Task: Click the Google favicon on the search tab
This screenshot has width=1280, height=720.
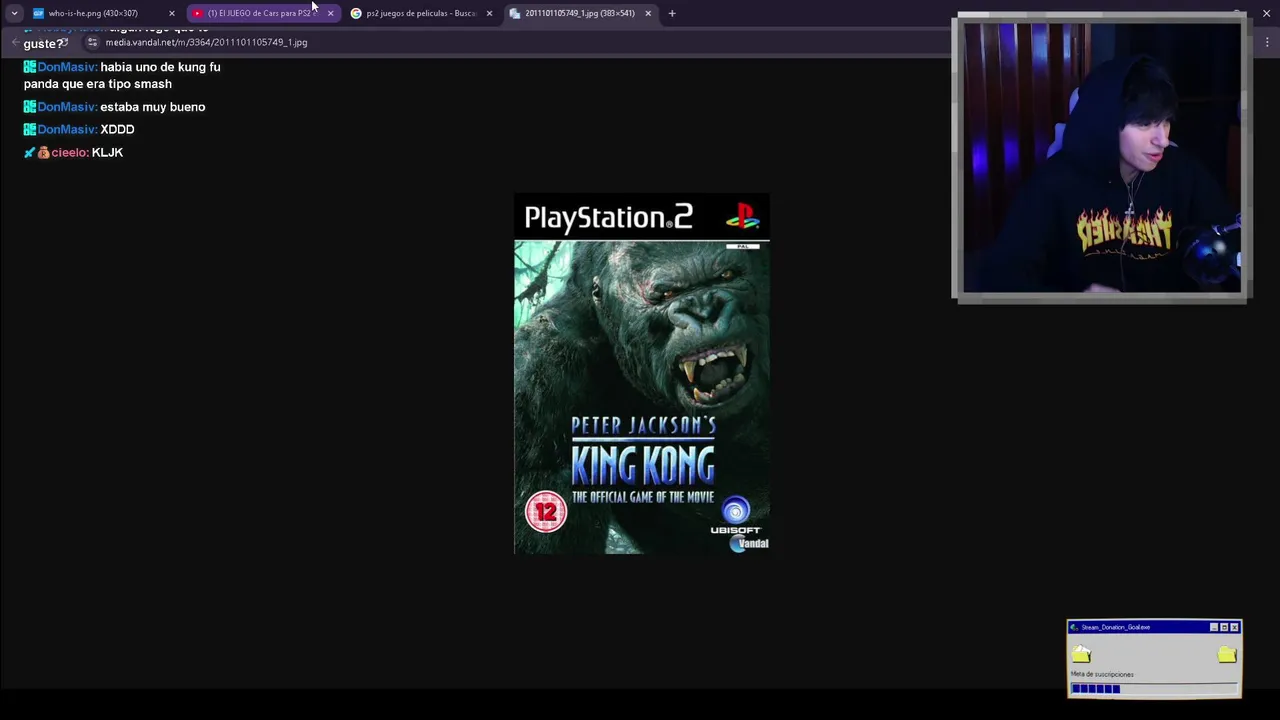Action: pos(356,13)
